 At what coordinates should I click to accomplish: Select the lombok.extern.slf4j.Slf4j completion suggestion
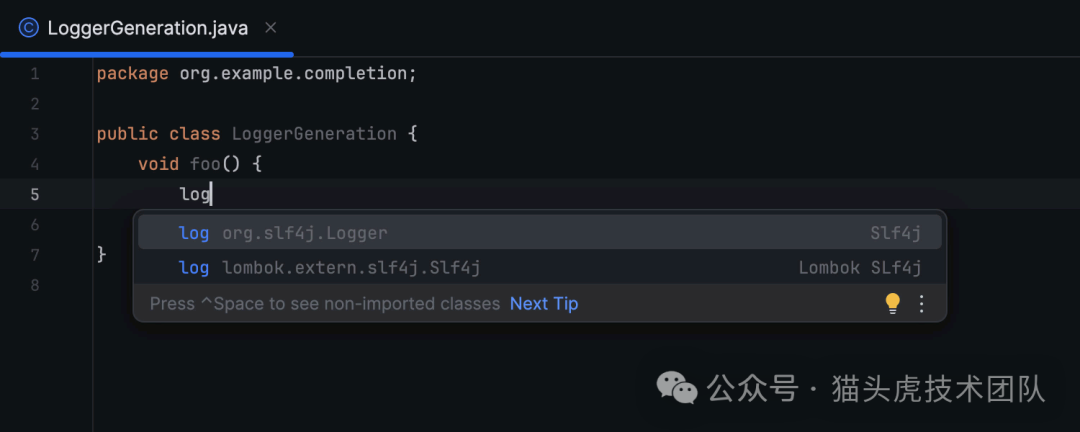(x=351, y=267)
